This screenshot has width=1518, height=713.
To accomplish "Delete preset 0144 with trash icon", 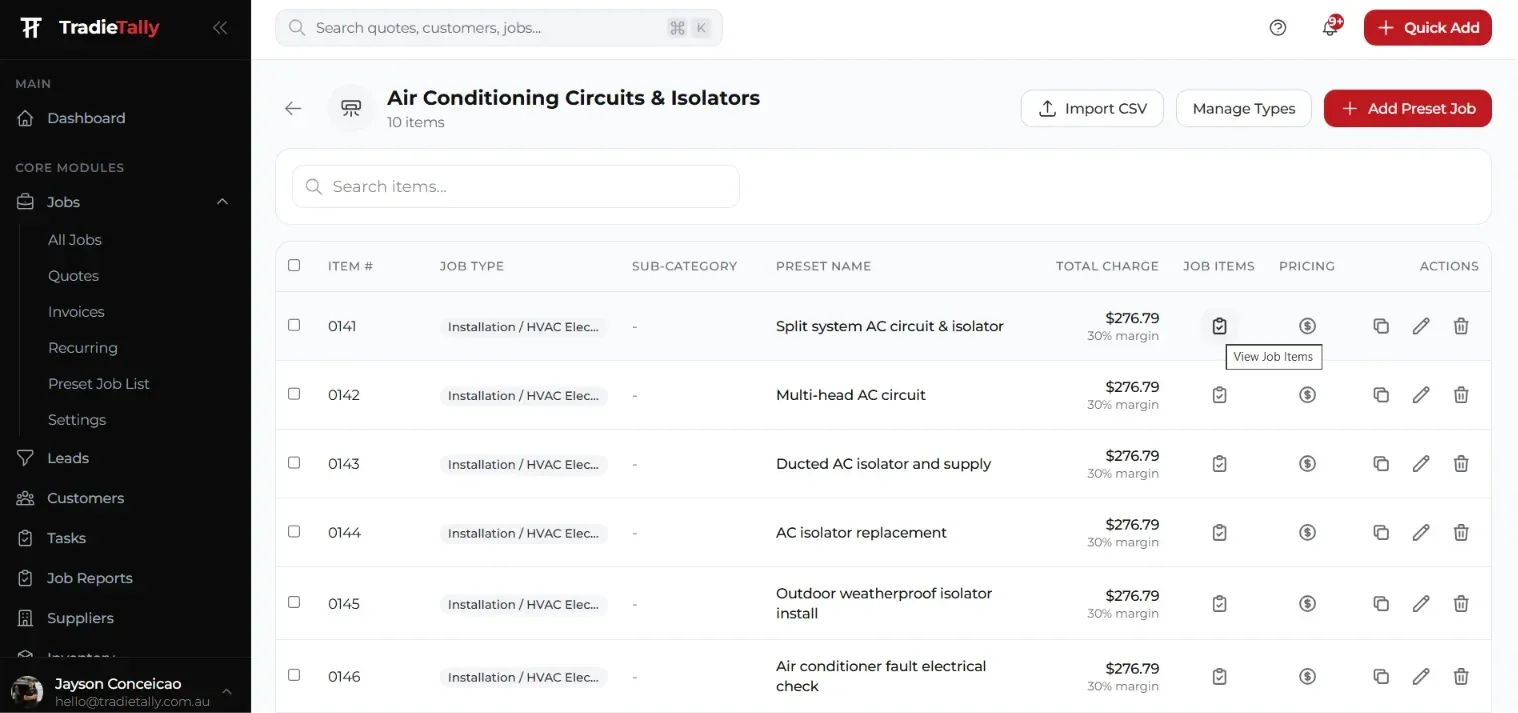I will [x=1461, y=533].
